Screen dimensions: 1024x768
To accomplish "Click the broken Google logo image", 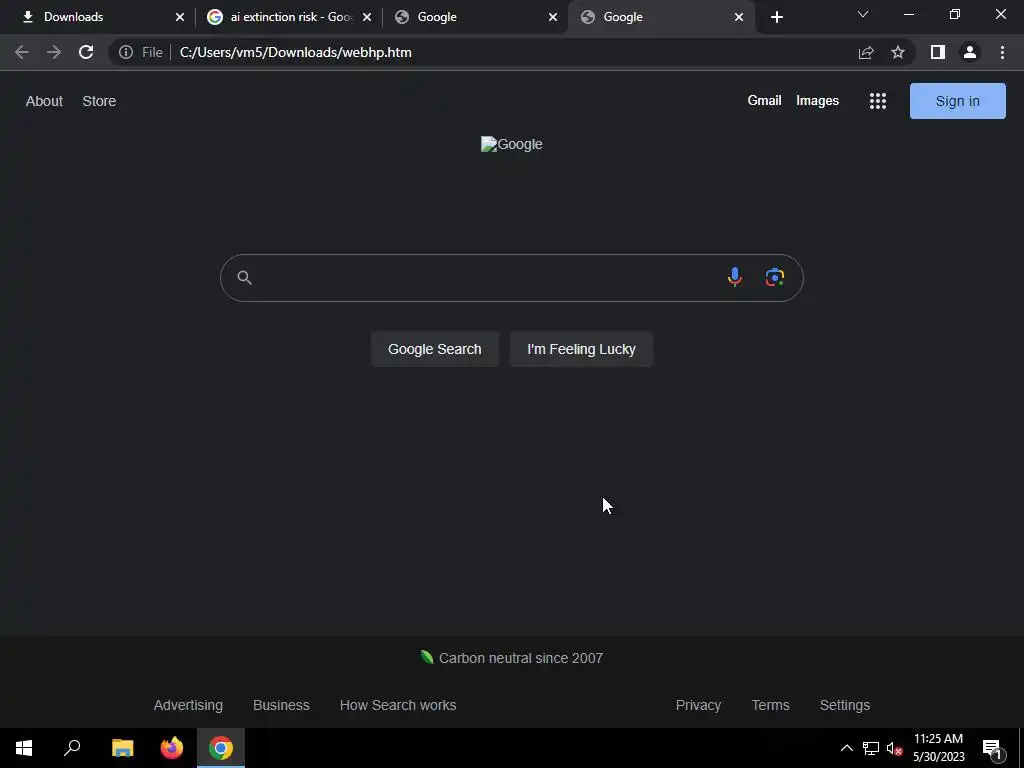I will tap(511, 144).
